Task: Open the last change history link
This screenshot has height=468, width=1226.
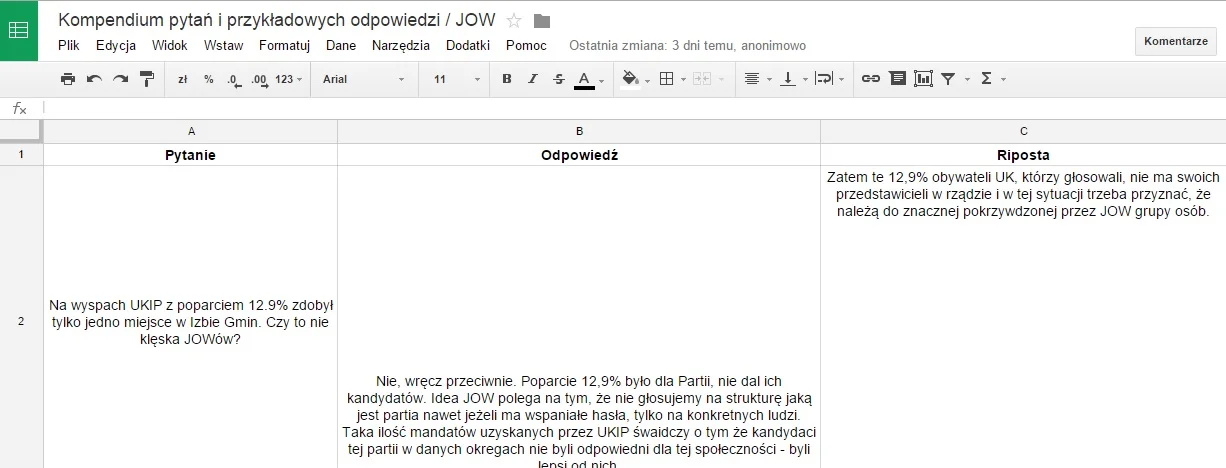Action: click(x=687, y=46)
